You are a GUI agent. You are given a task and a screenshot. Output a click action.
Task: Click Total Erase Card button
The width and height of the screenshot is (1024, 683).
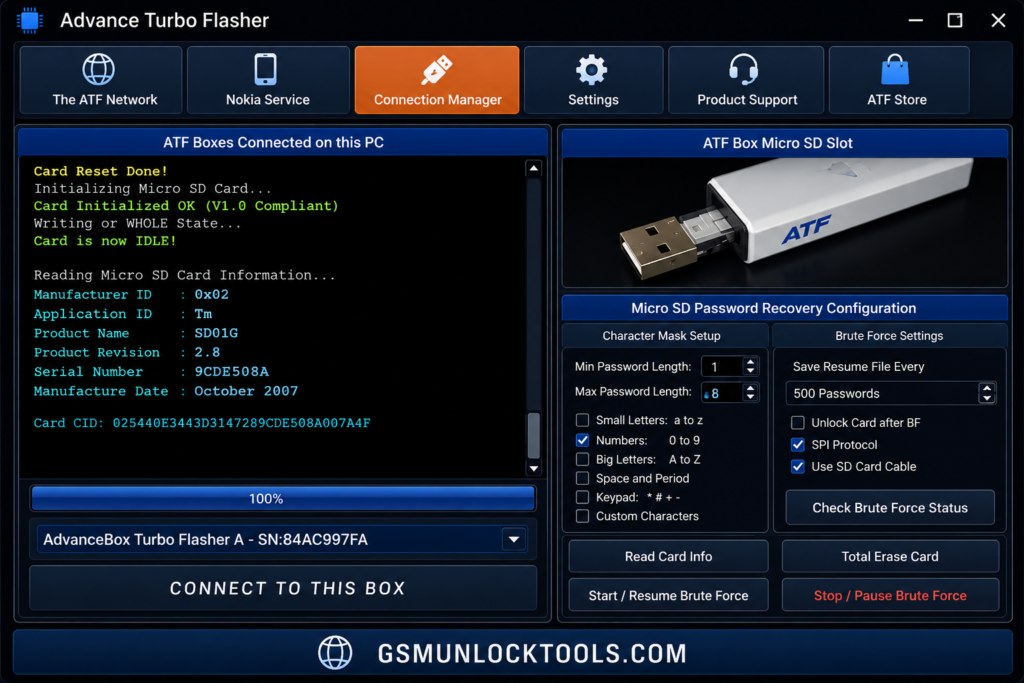coord(889,556)
